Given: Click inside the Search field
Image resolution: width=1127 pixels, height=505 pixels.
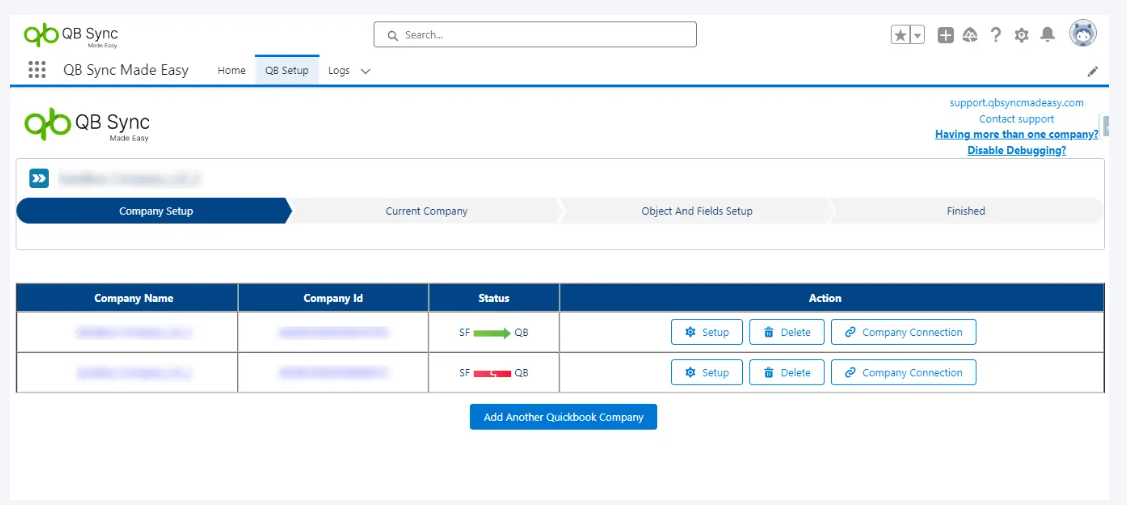Looking at the screenshot, I should click(x=535, y=34).
